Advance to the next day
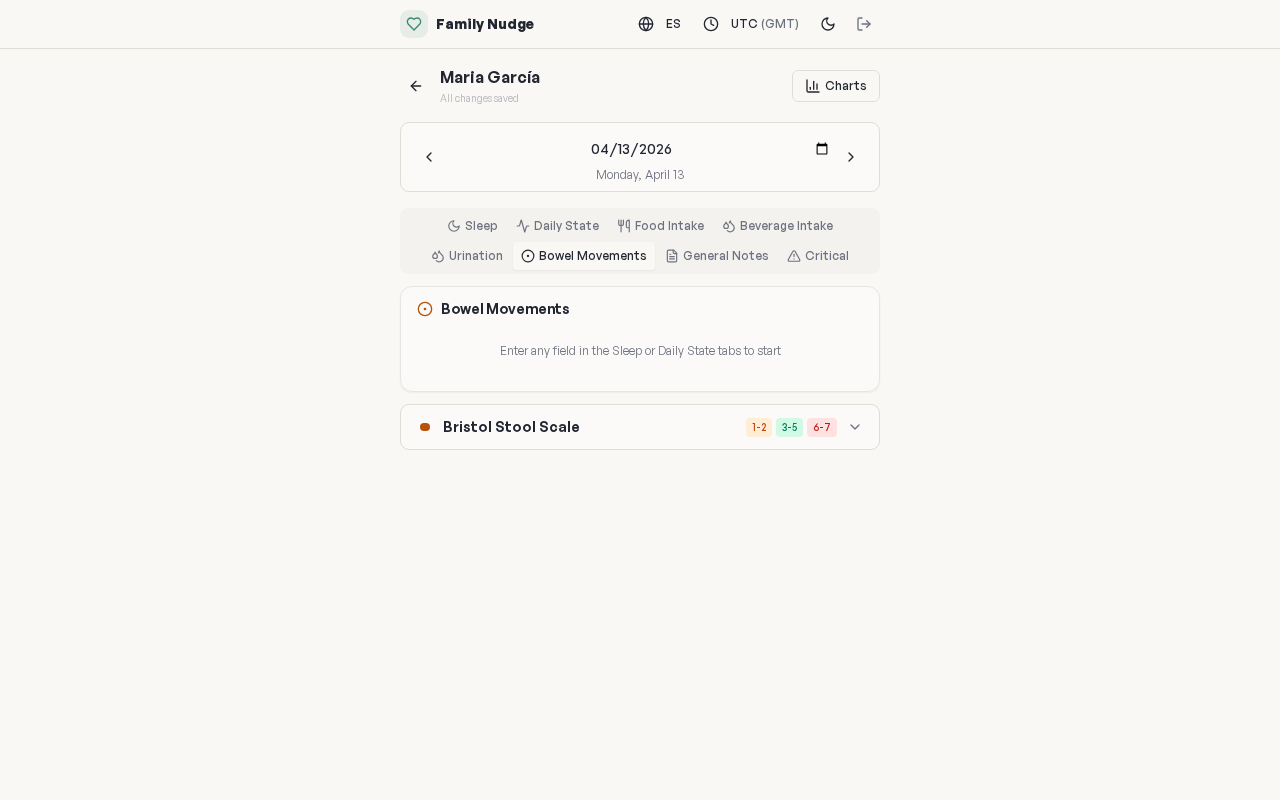 (x=851, y=157)
